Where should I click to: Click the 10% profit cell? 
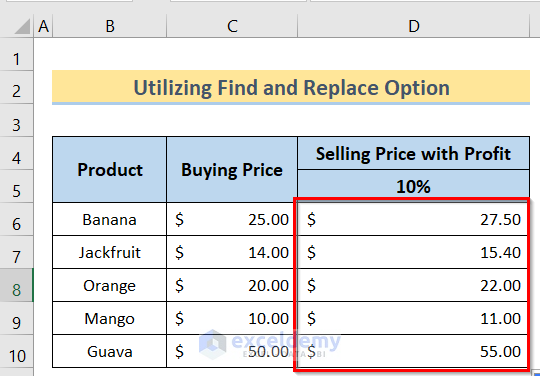coord(414,186)
